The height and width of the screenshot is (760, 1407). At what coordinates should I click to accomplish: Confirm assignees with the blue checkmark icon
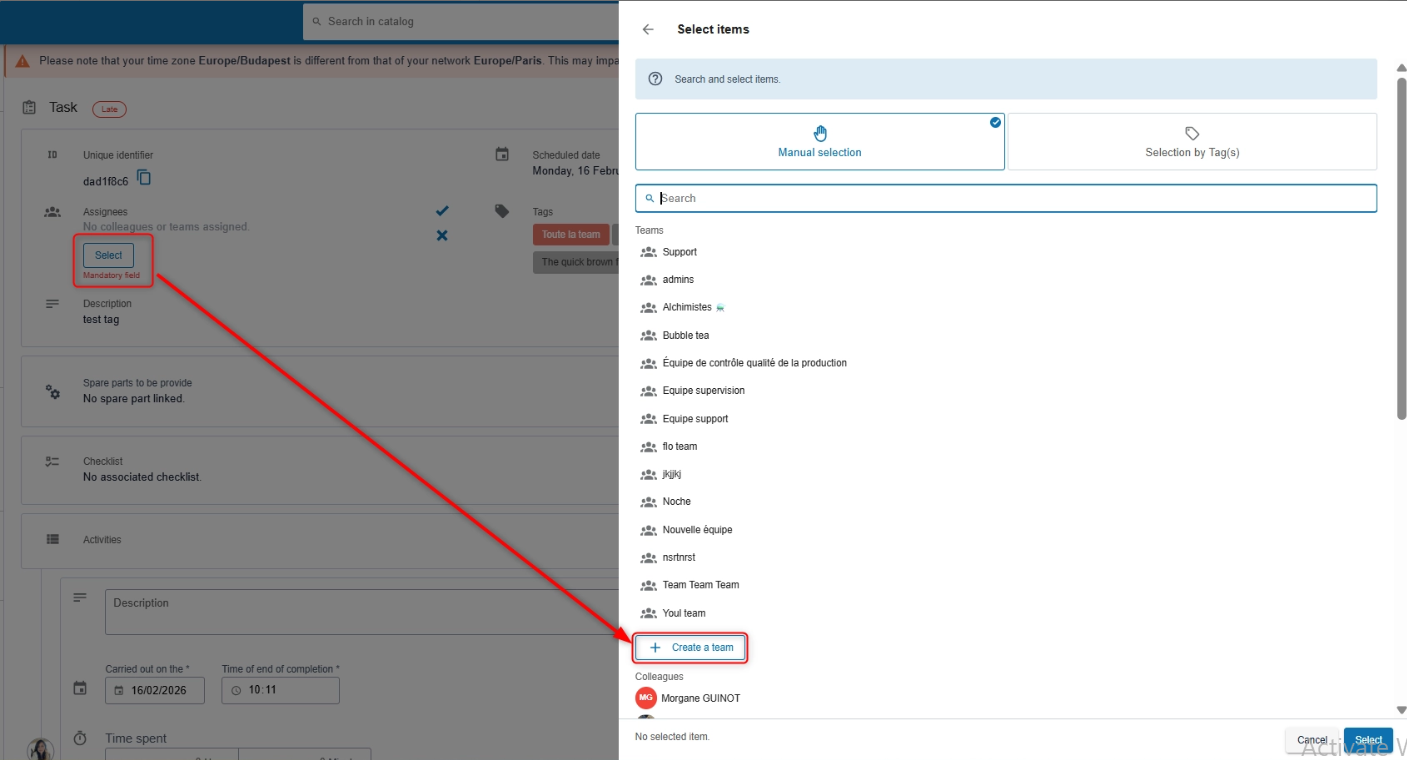tap(442, 211)
